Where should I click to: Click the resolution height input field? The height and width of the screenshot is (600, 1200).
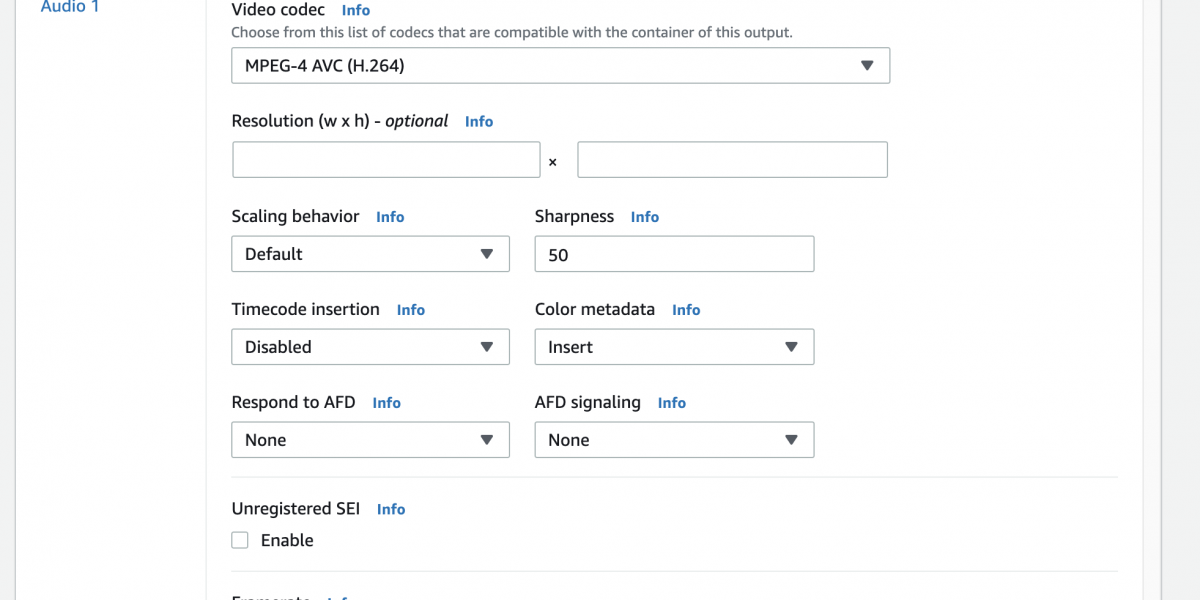pyautogui.click(x=732, y=160)
